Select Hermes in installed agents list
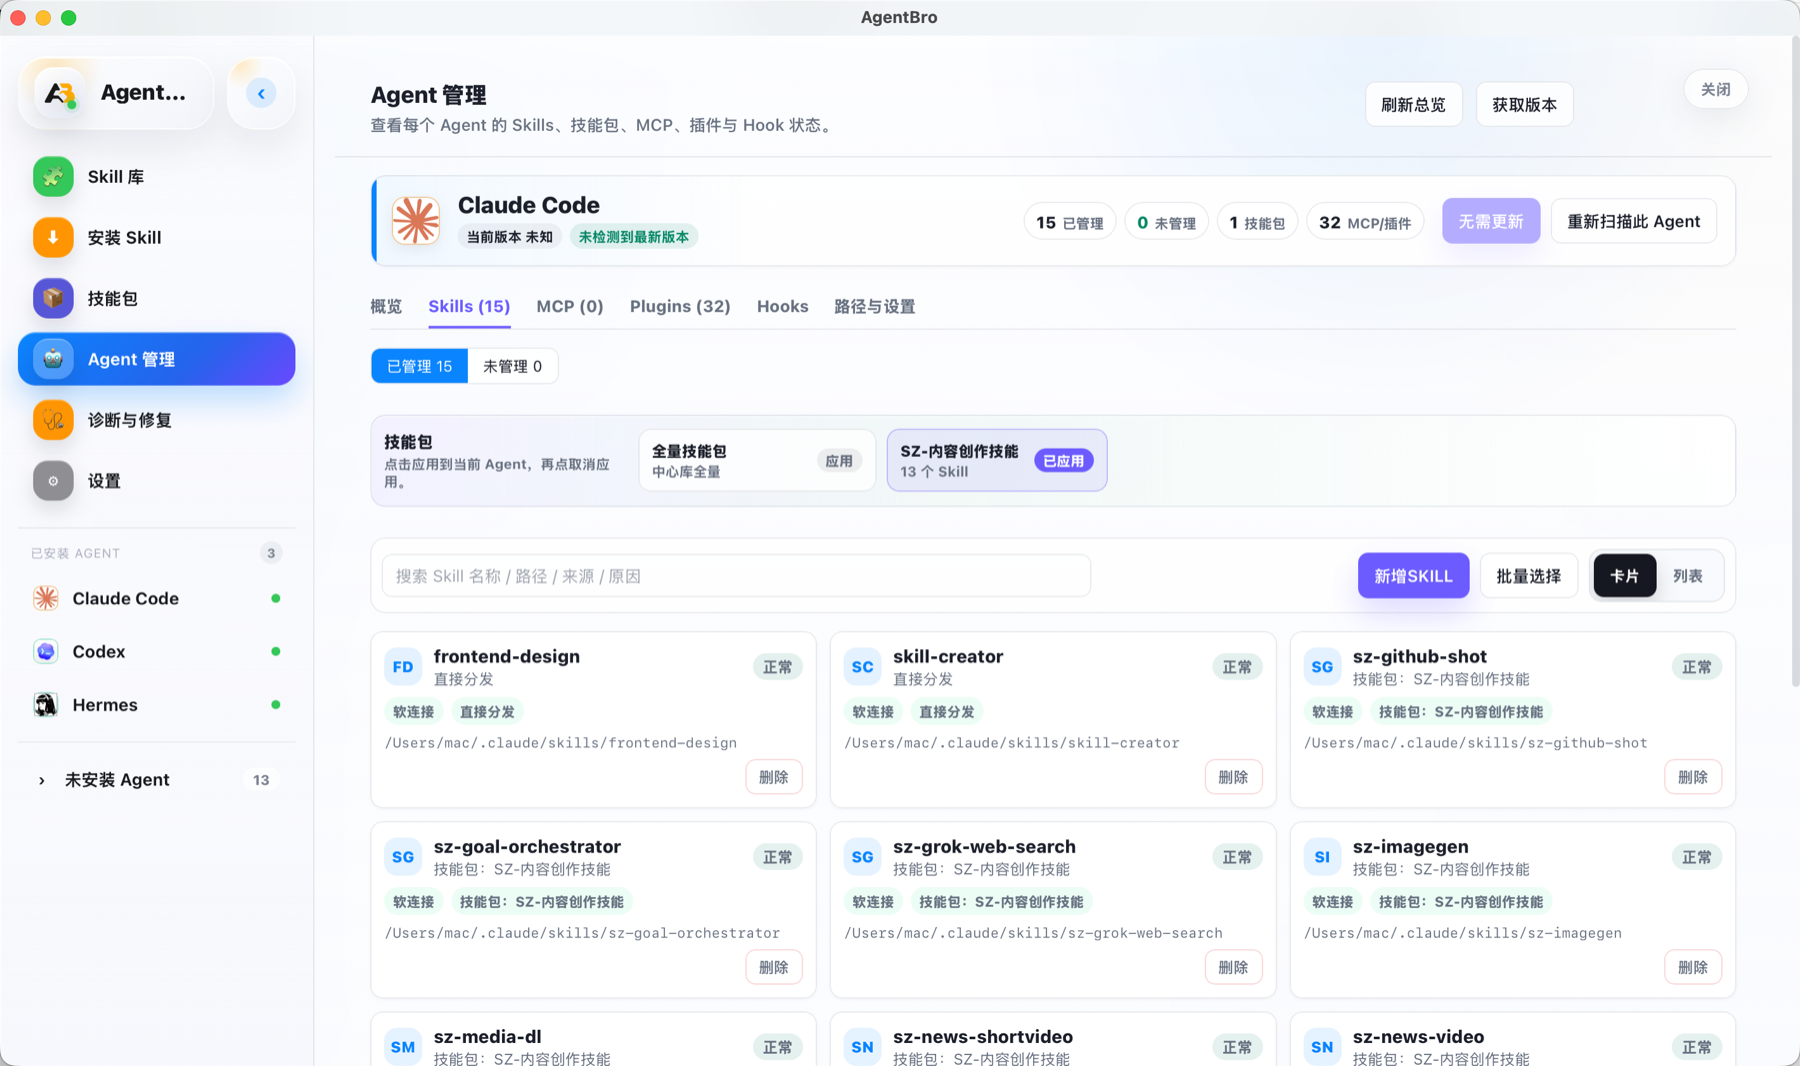 [157, 705]
